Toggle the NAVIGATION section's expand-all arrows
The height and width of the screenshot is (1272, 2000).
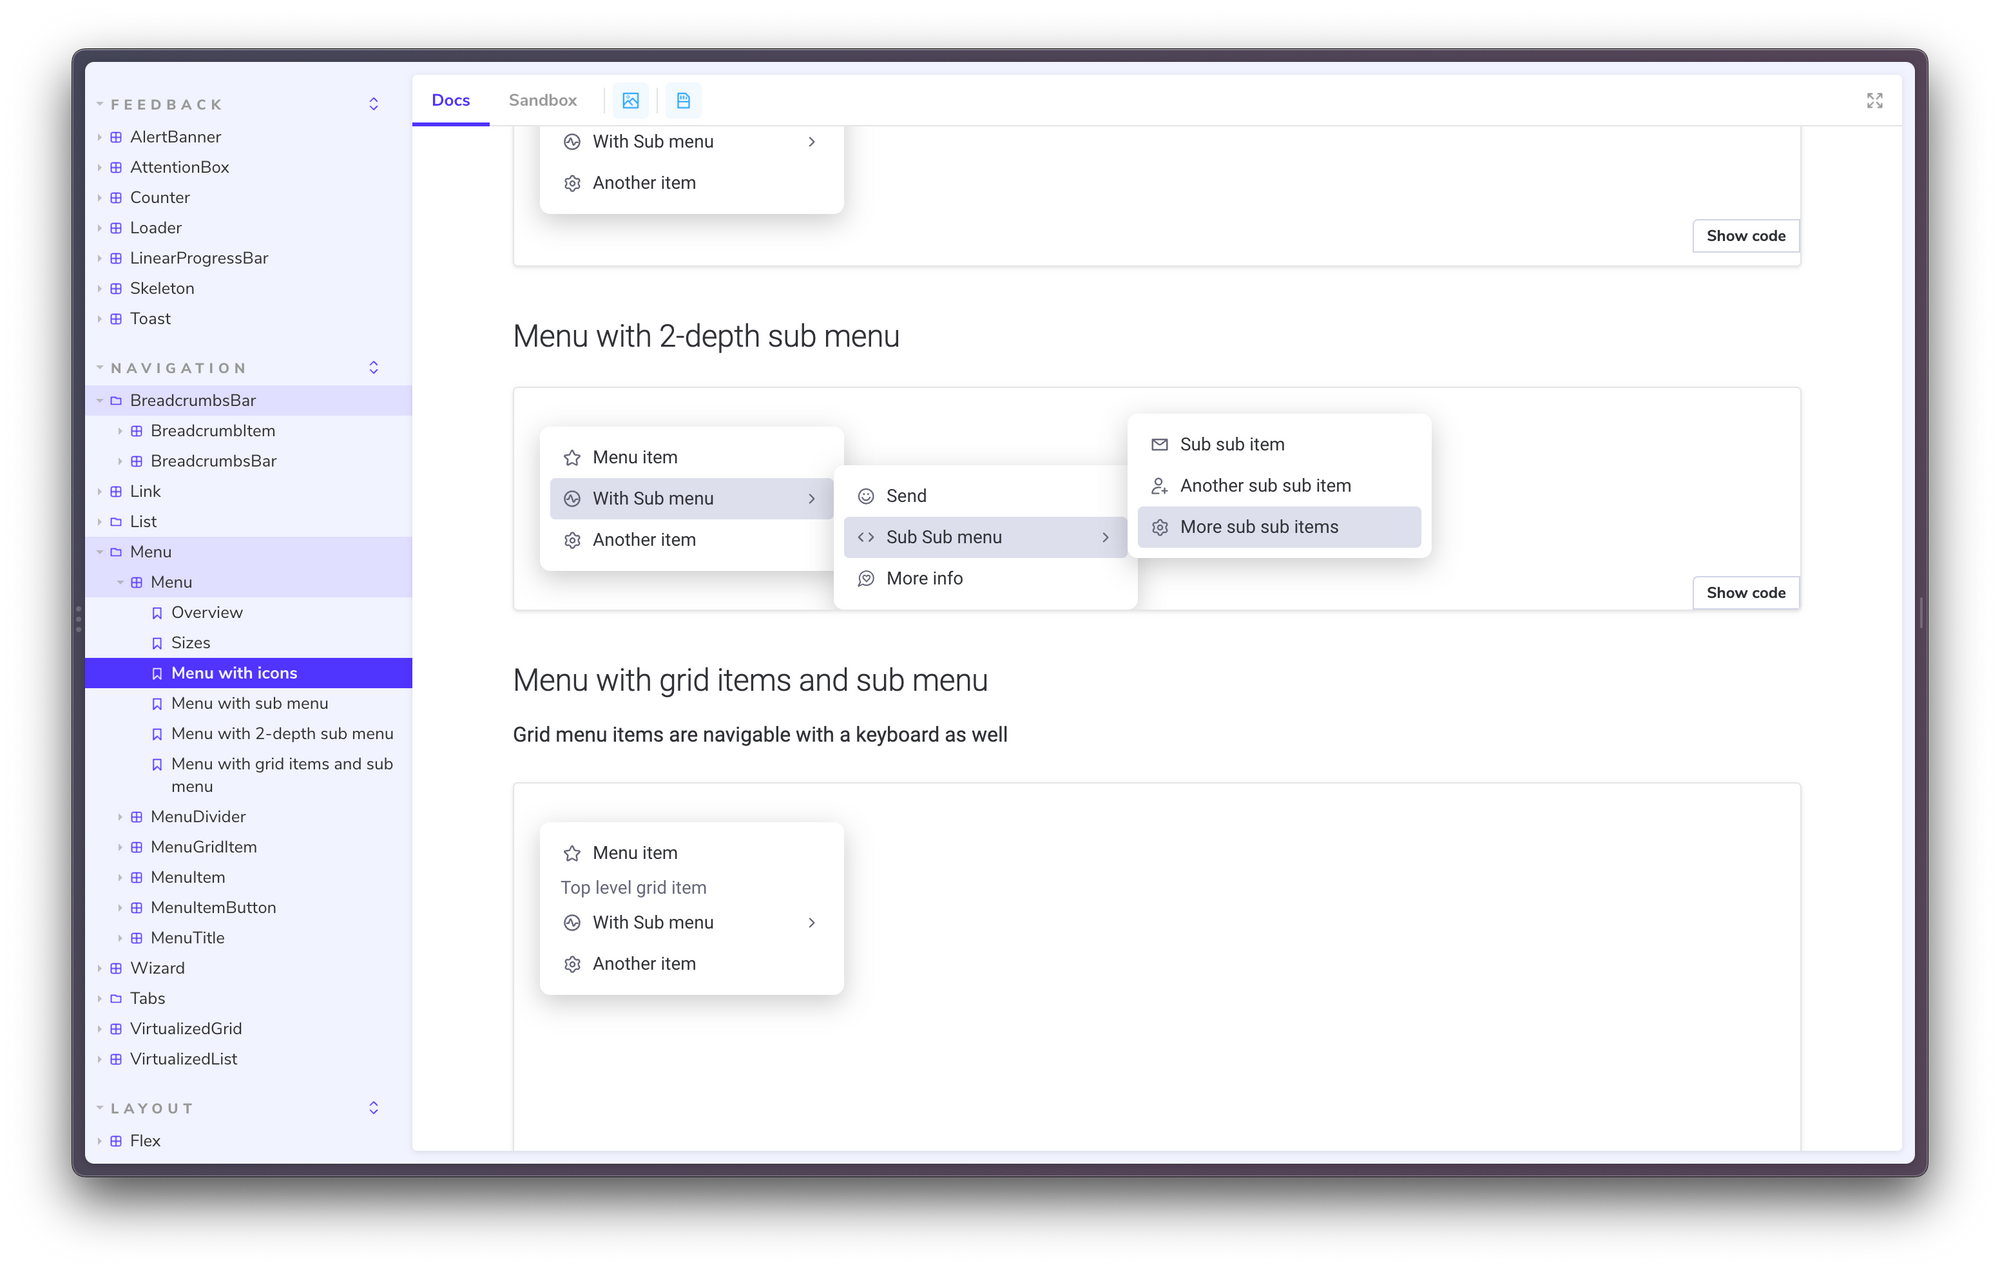[x=374, y=368]
